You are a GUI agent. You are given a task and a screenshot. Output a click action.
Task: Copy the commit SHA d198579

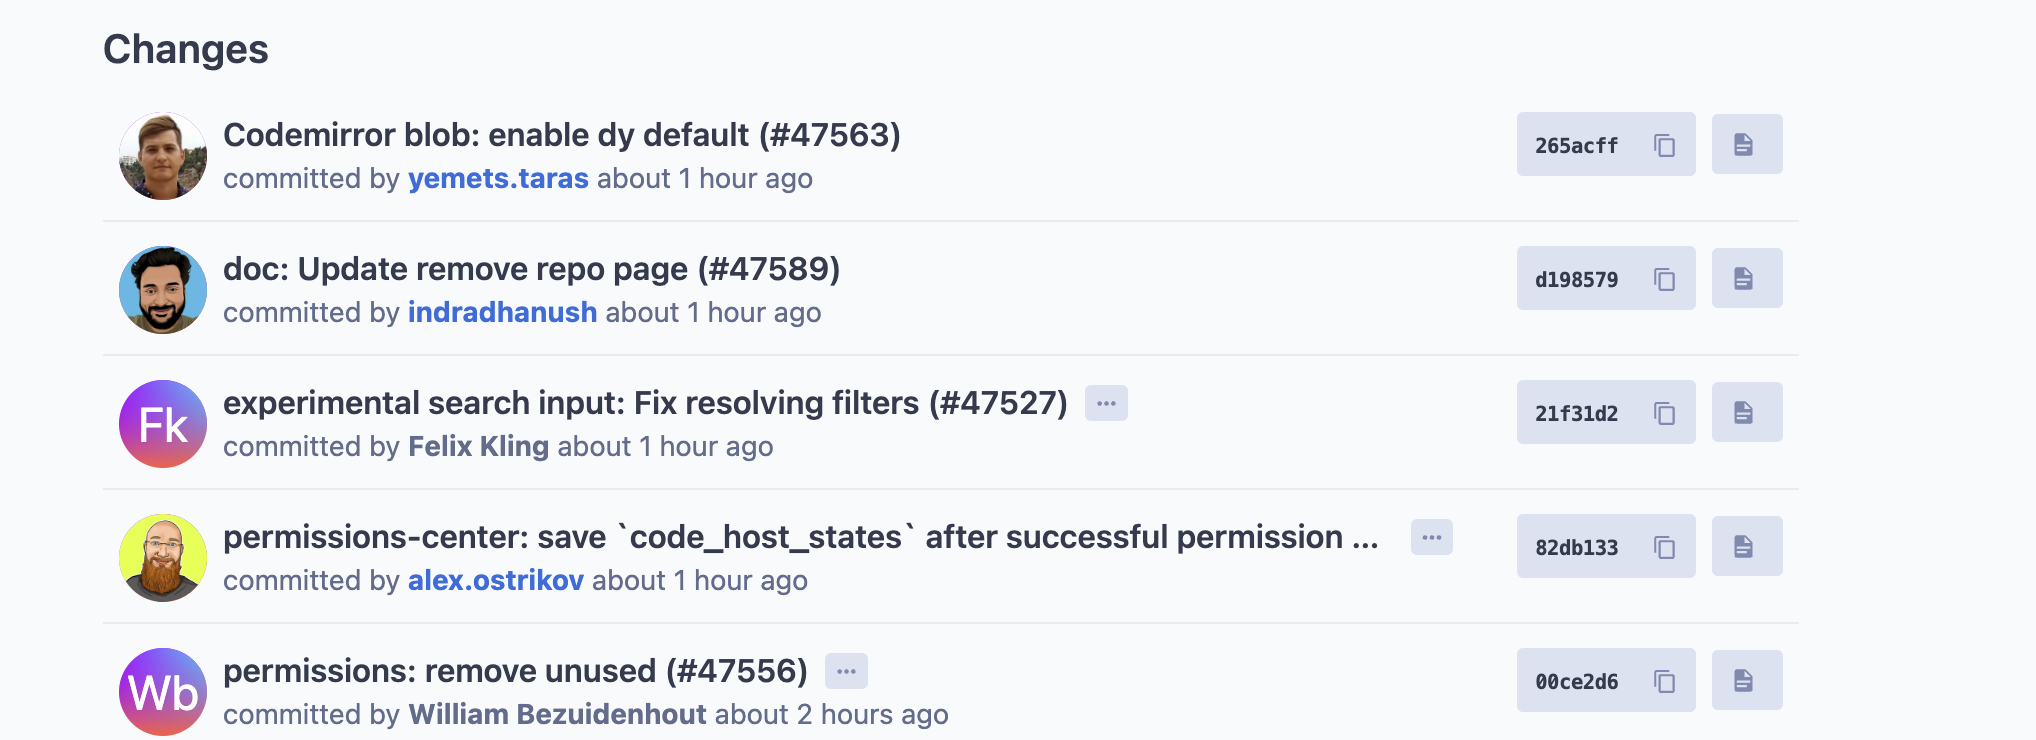(x=1664, y=278)
